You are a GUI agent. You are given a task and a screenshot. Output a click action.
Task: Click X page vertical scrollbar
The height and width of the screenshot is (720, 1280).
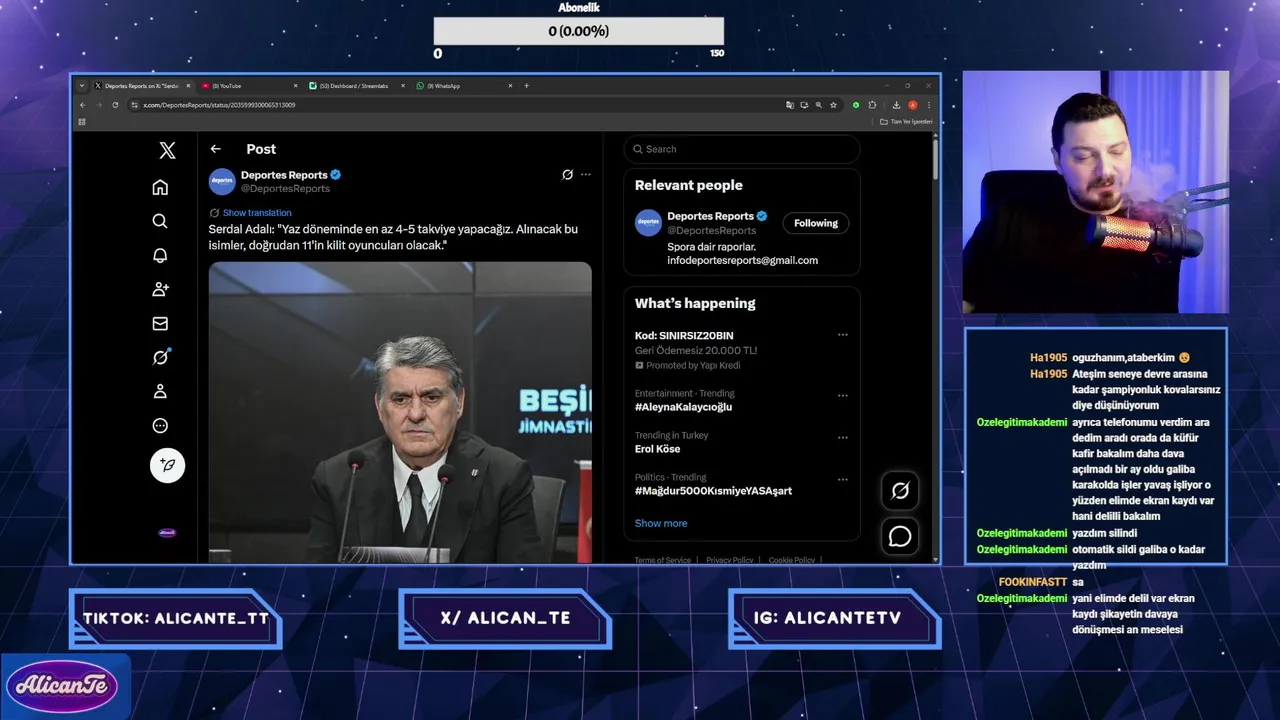tap(935, 160)
